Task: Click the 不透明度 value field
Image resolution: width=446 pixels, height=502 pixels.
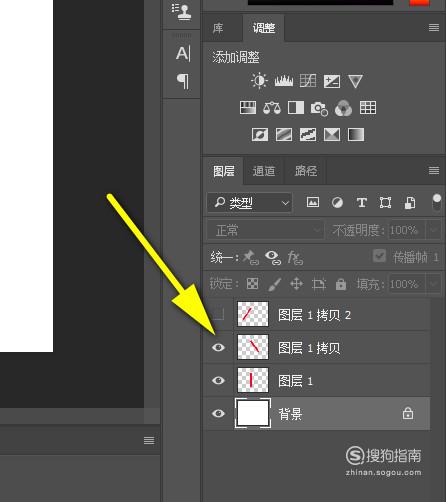Action: 407,230
